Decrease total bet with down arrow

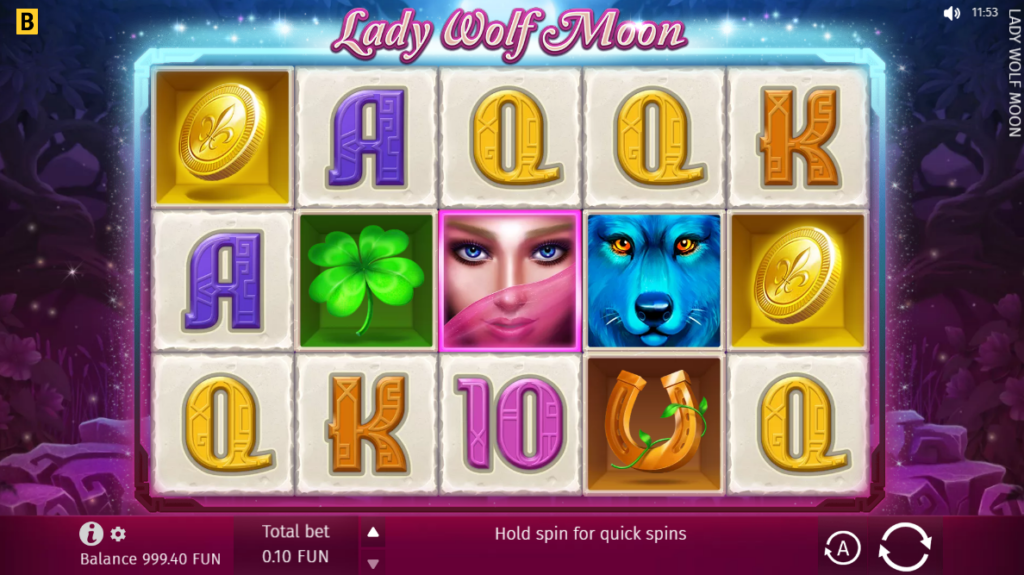click(373, 563)
